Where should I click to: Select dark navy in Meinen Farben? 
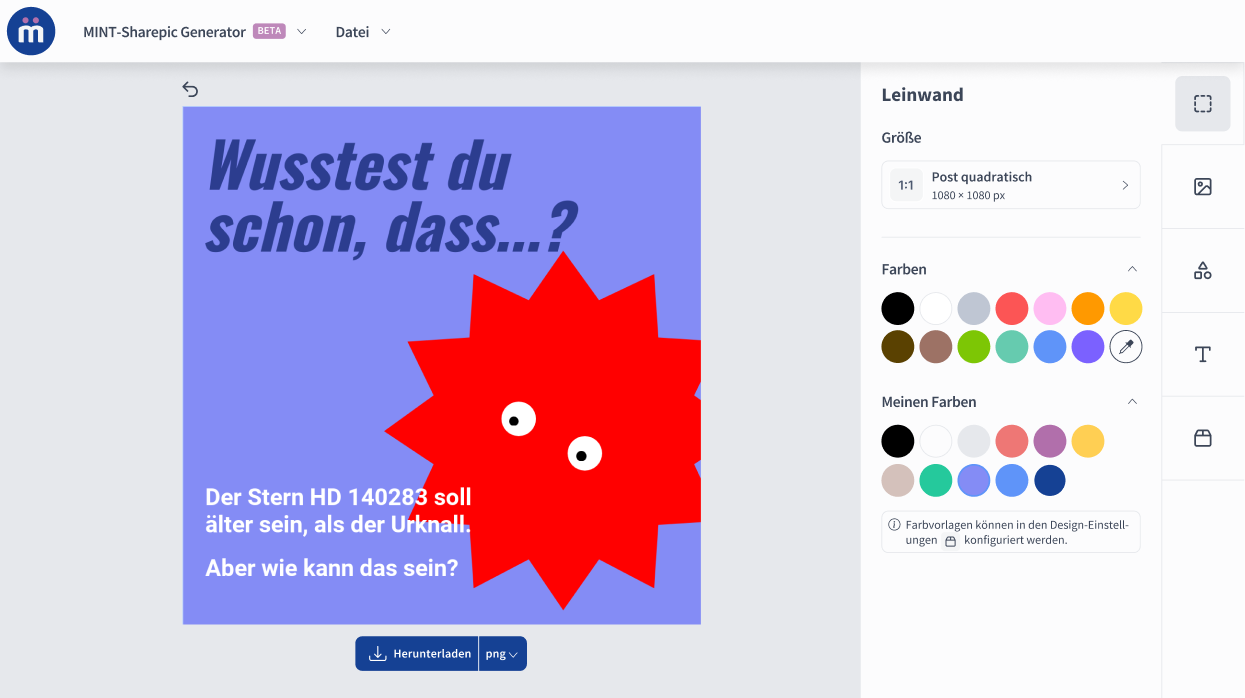1050,480
